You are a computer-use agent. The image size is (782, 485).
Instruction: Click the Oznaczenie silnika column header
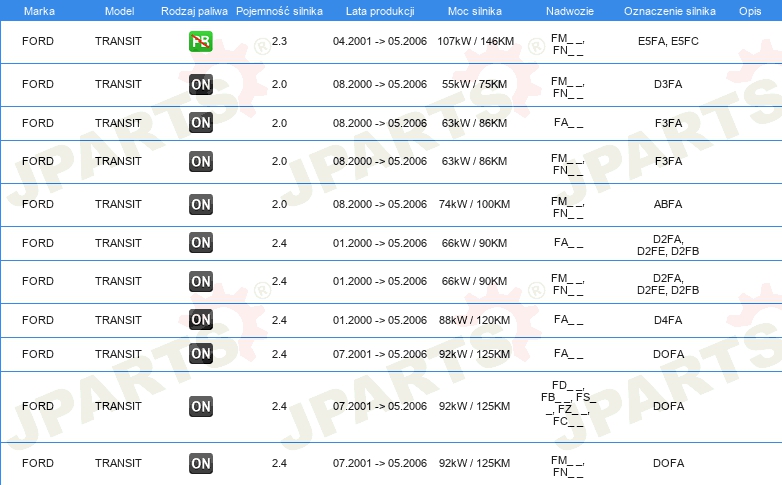(670, 11)
